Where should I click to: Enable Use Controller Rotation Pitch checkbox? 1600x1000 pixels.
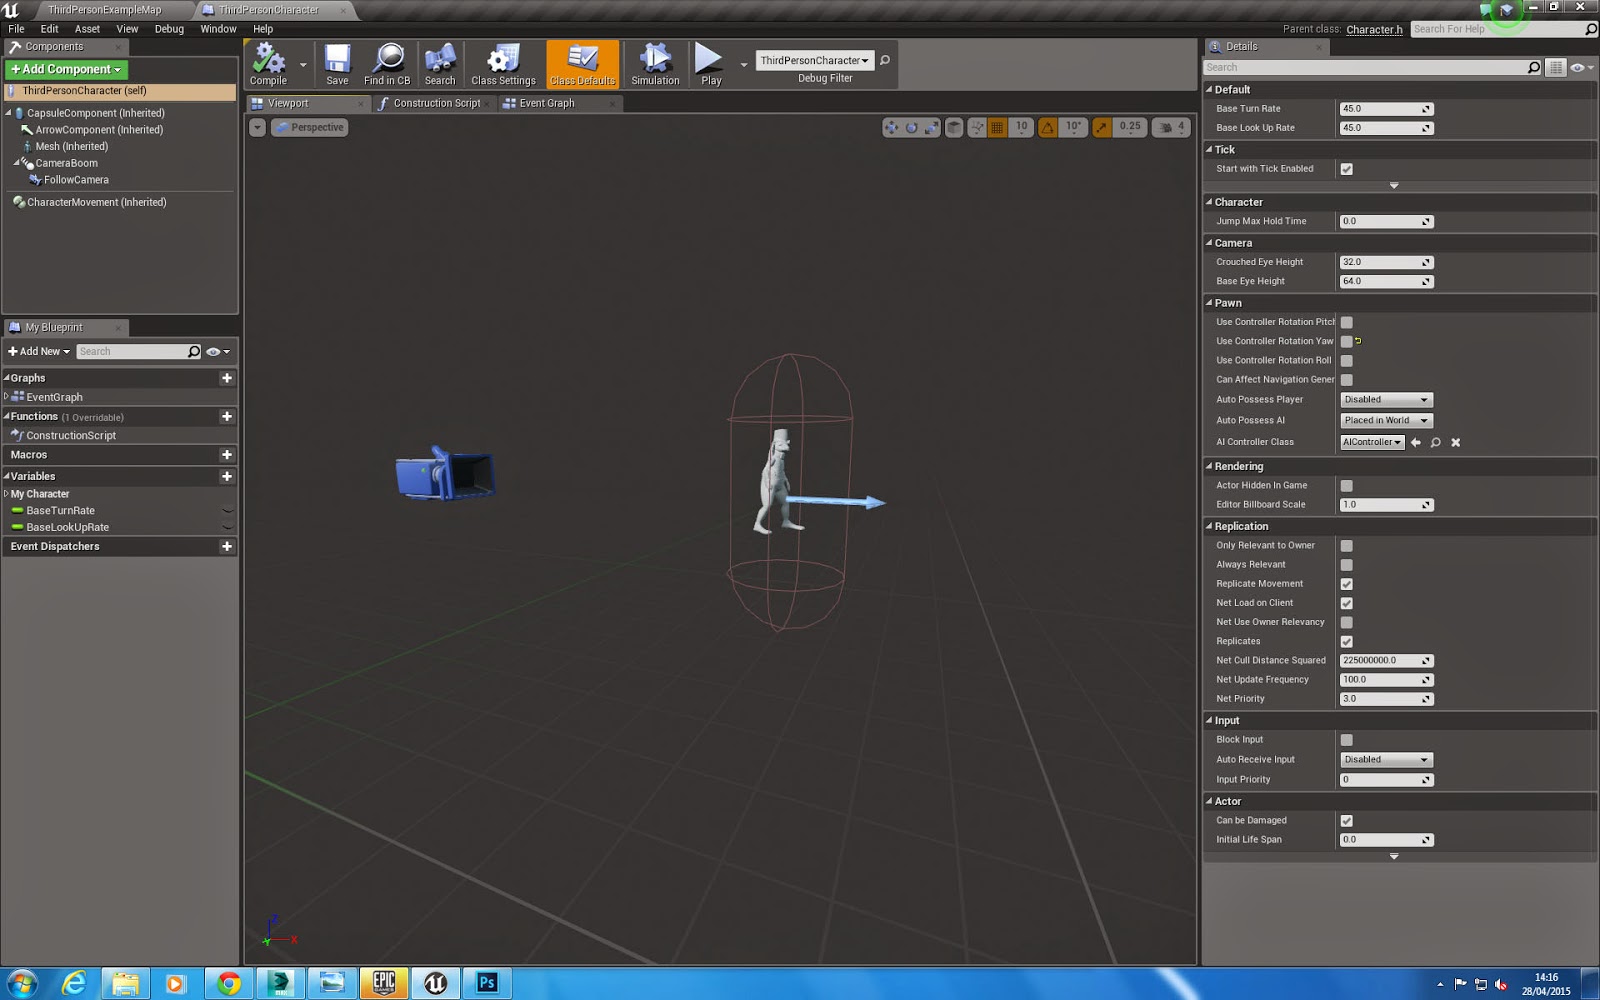click(x=1347, y=322)
